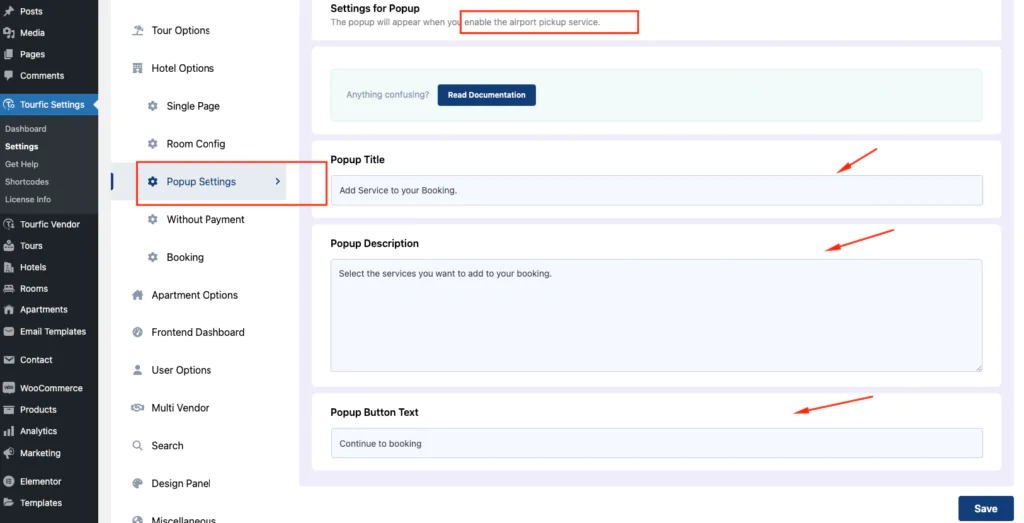Click the Hotels building icon in sidebar

(x=8, y=267)
